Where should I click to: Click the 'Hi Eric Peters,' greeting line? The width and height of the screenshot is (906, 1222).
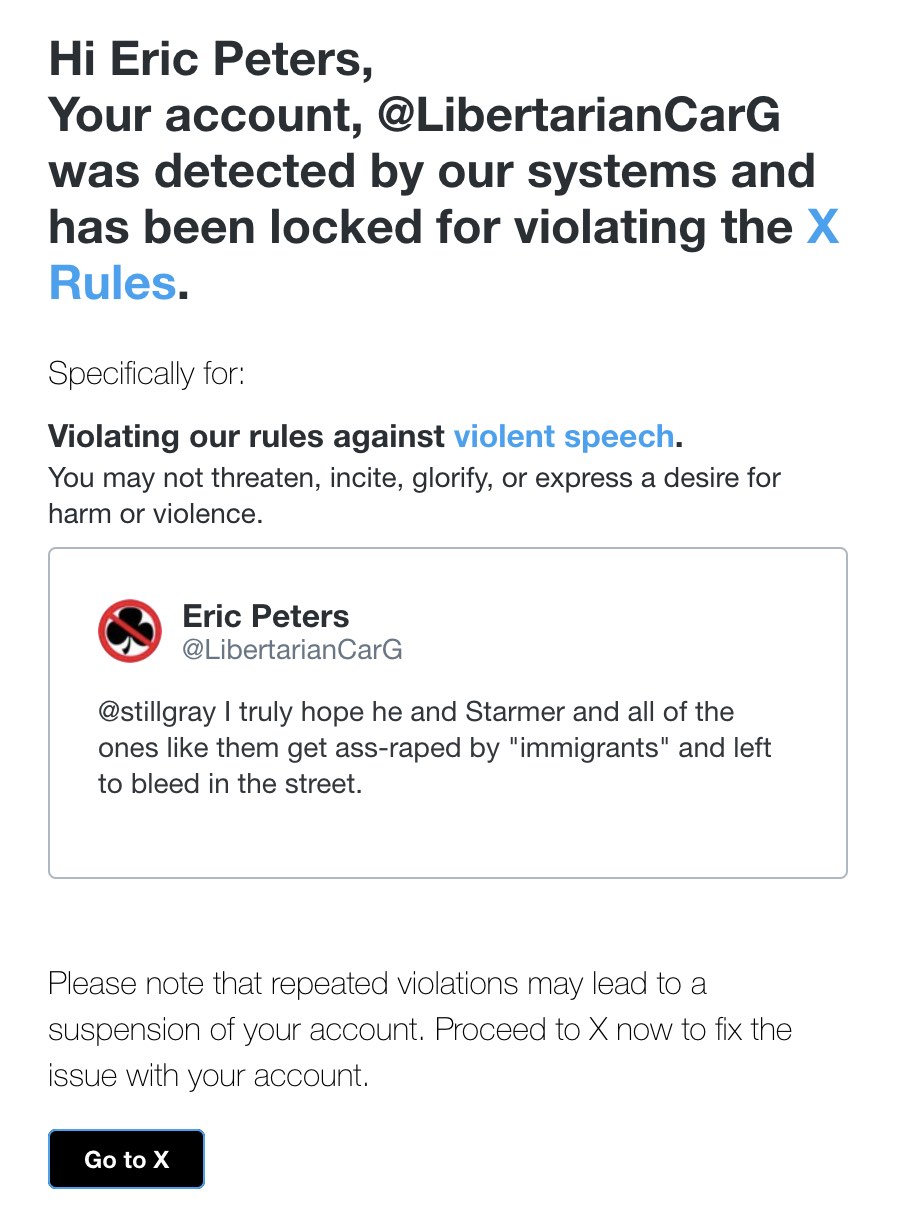[211, 60]
